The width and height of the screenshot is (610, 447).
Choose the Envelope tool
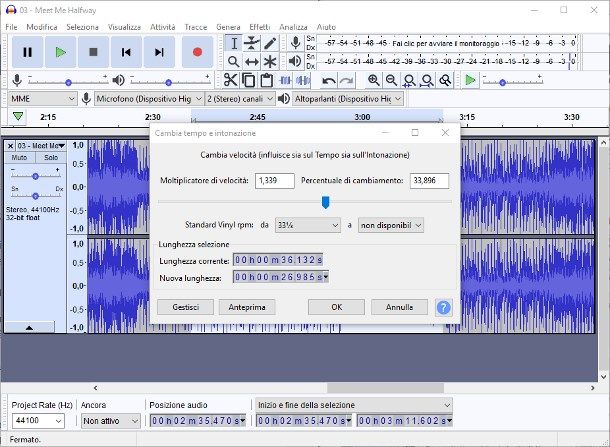point(252,43)
